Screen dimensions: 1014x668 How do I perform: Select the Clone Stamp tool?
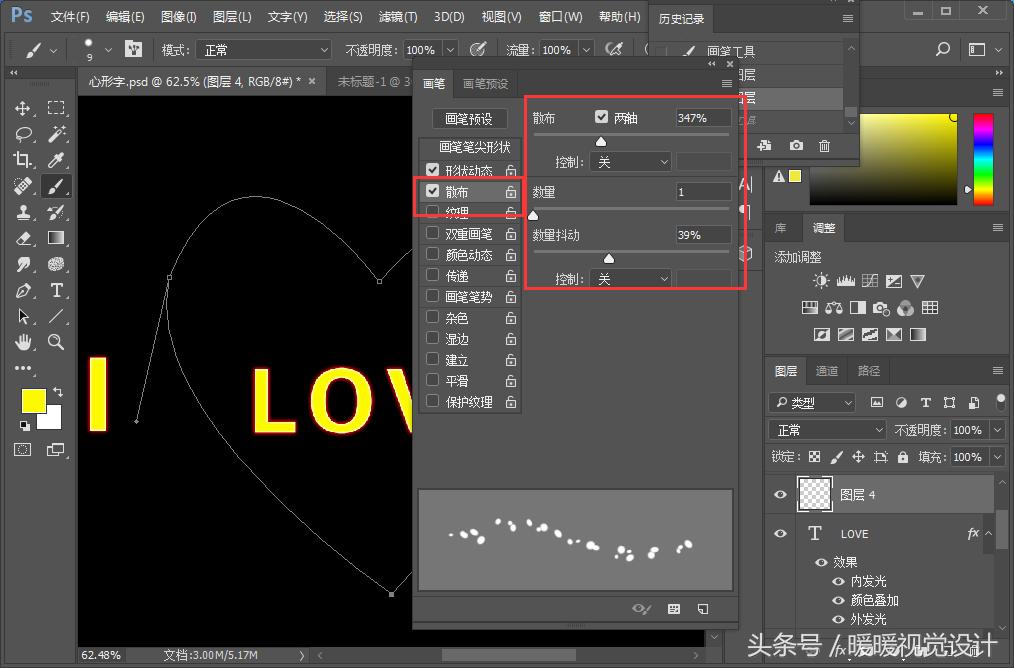[24, 213]
